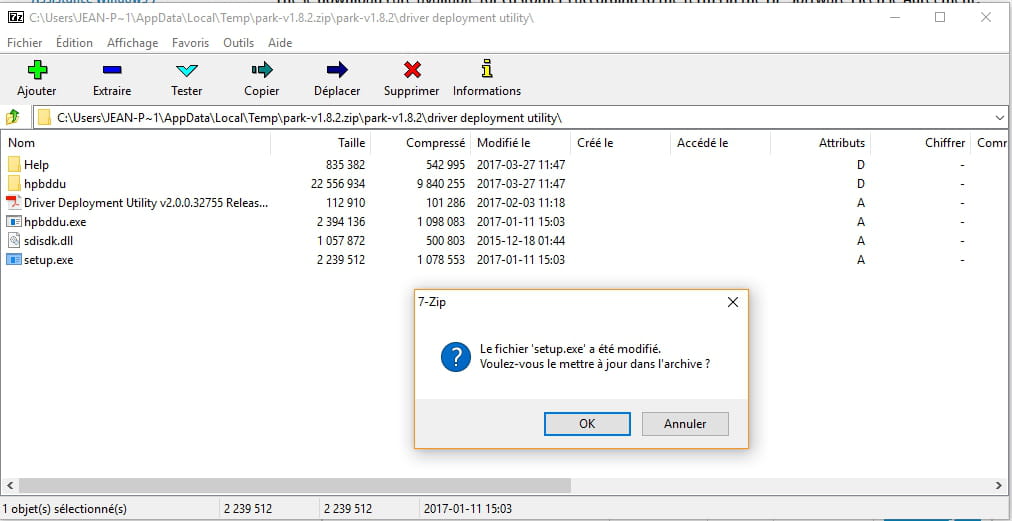This screenshot has width=1012, height=521.
Task: Select the Help folder name
Action: point(36,165)
